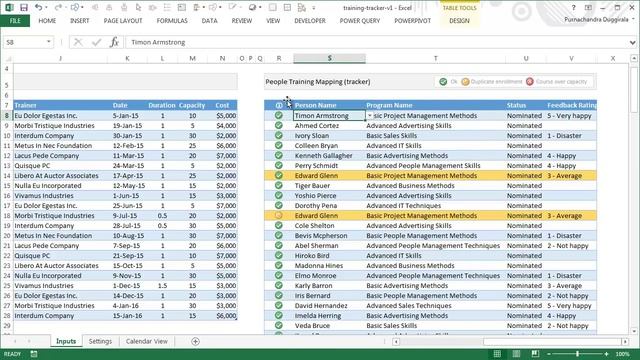Open the Name Box dropdown
The width and height of the screenshot is (640, 360).
click(x=49, y=42)
